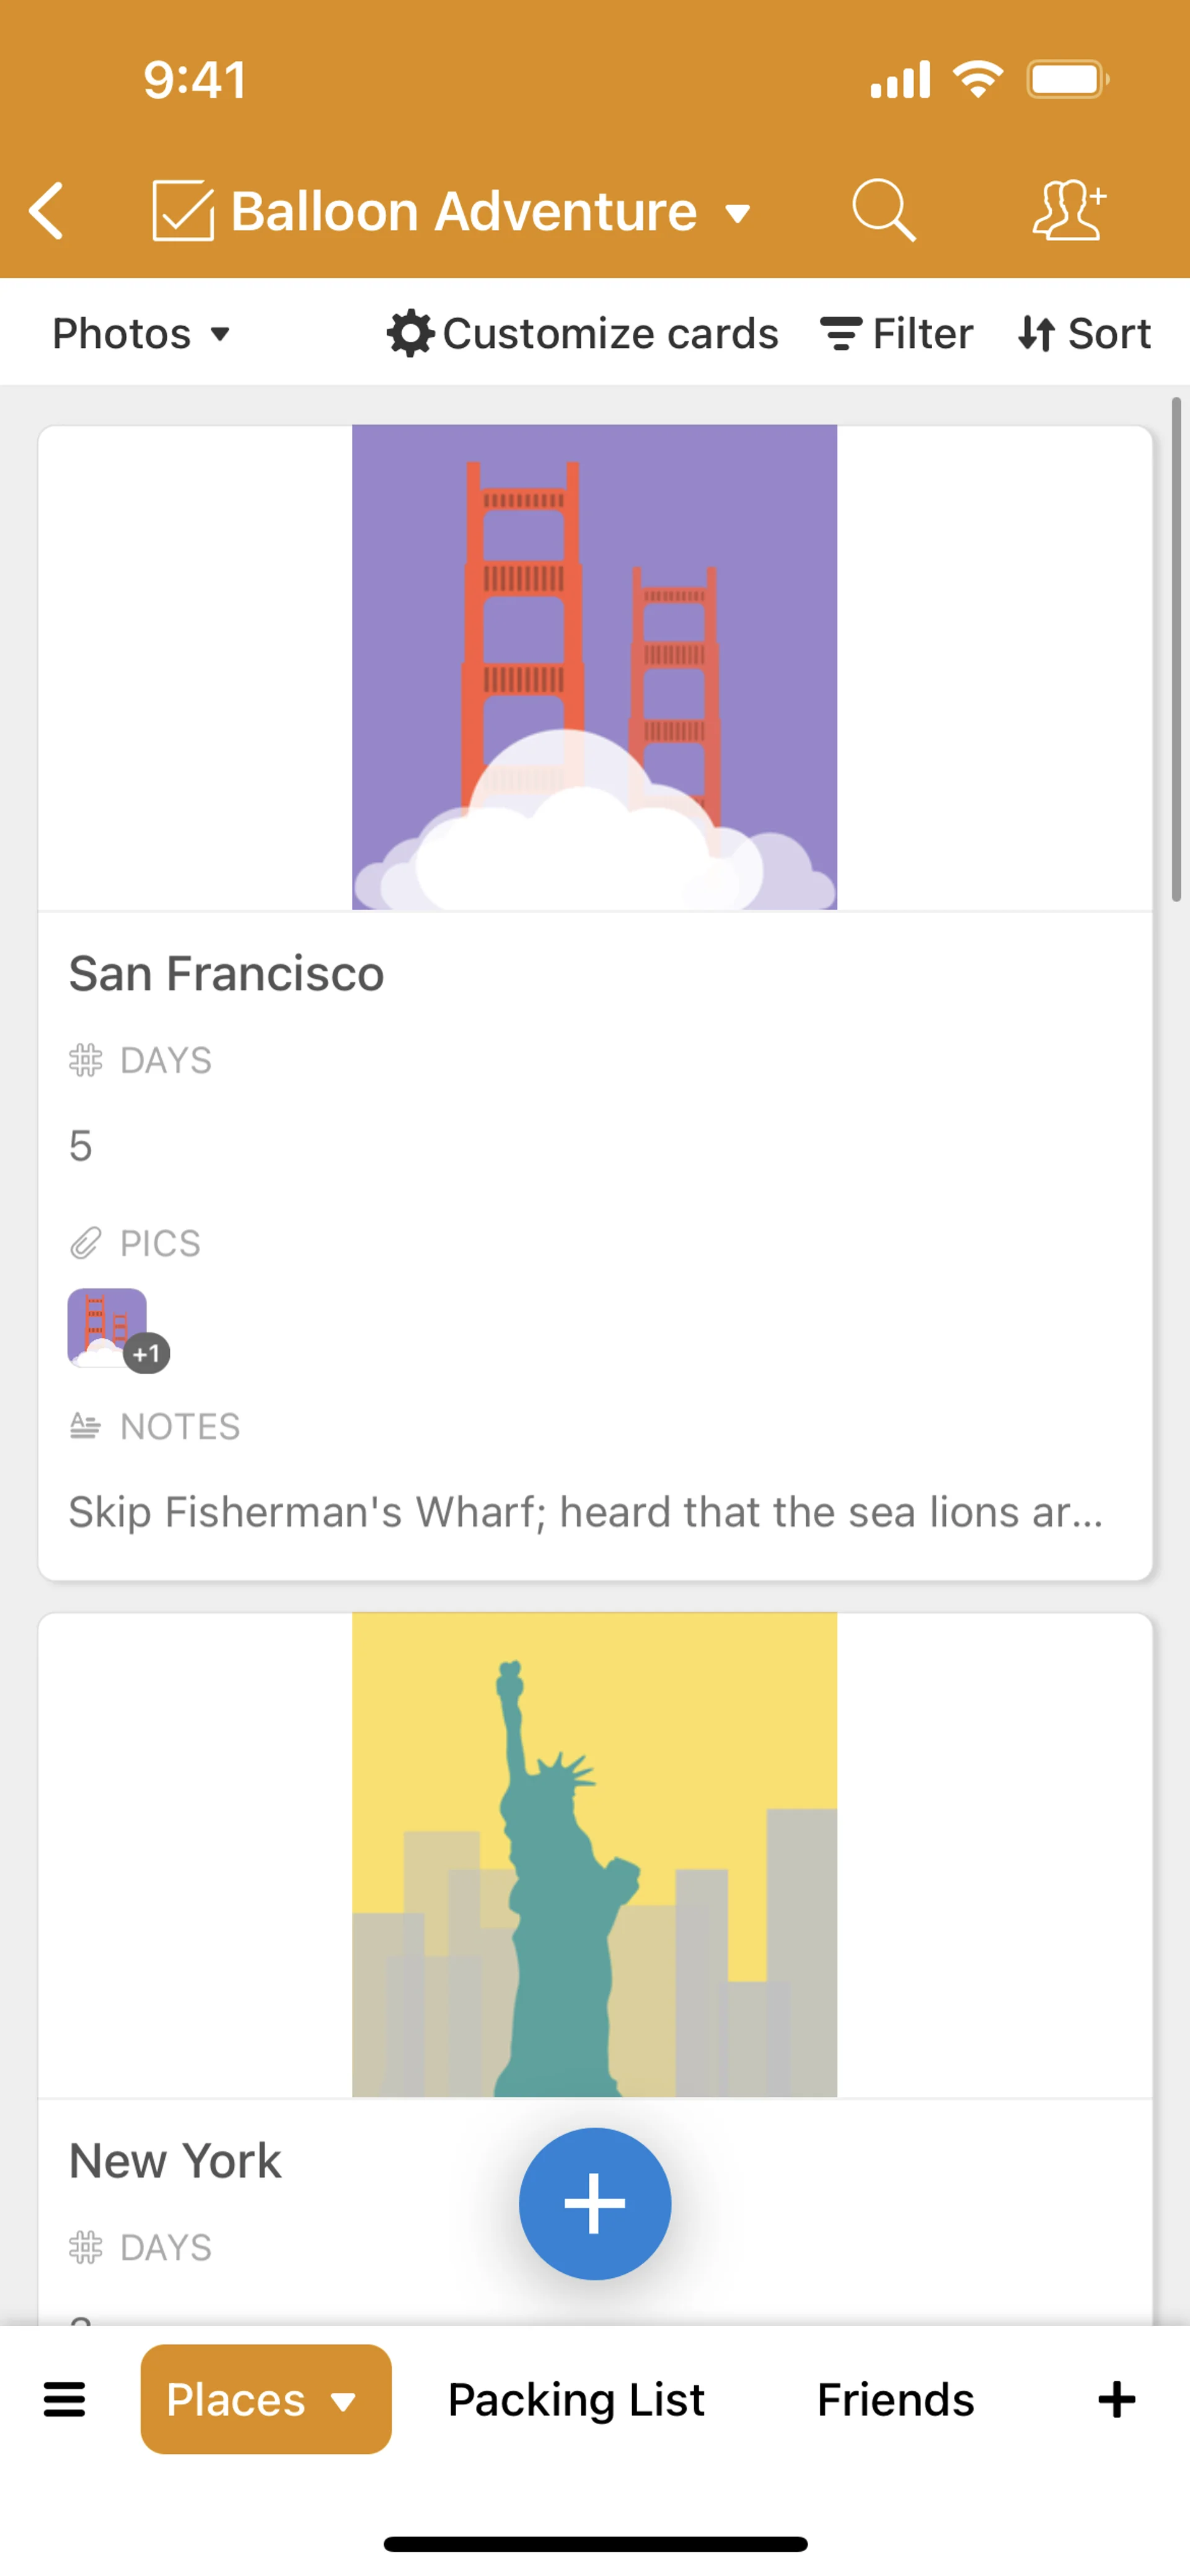Switch to the Packing List tab

tap(576, 2399)
